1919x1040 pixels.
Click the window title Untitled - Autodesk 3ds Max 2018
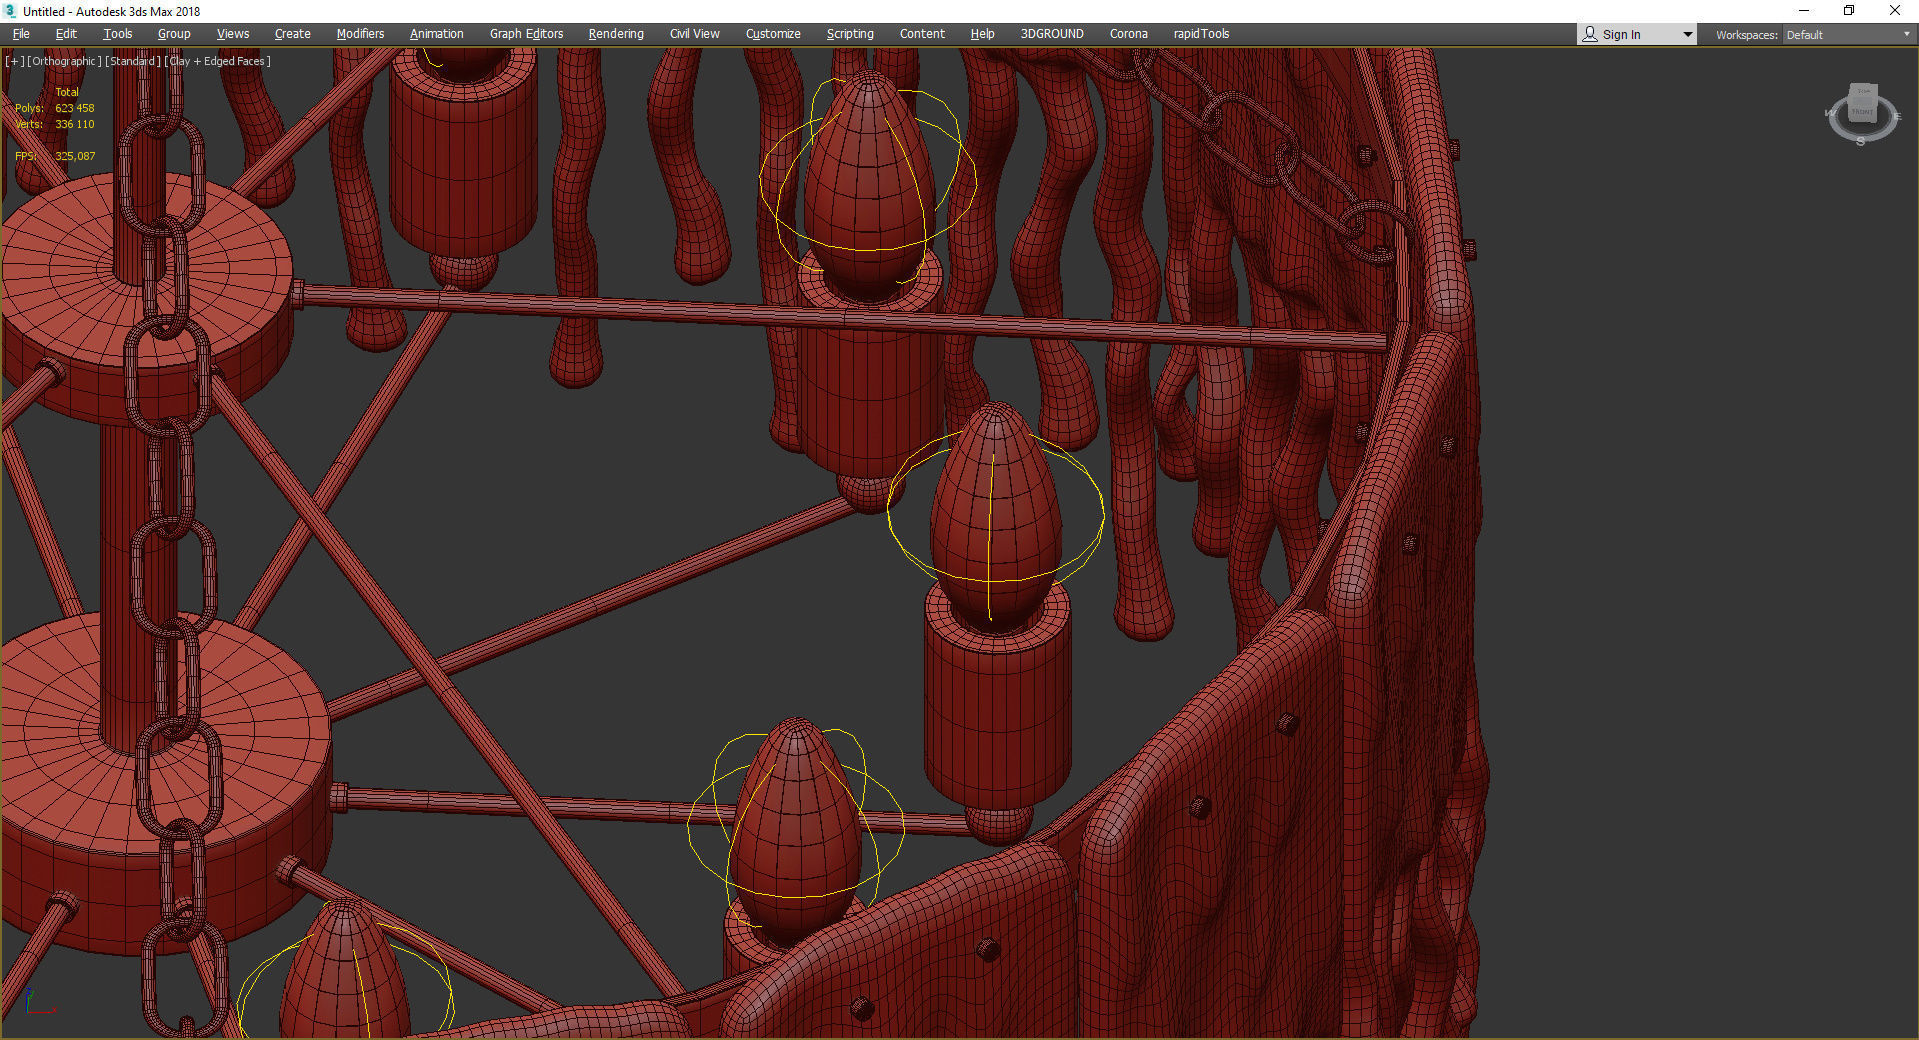click(111, 12)
